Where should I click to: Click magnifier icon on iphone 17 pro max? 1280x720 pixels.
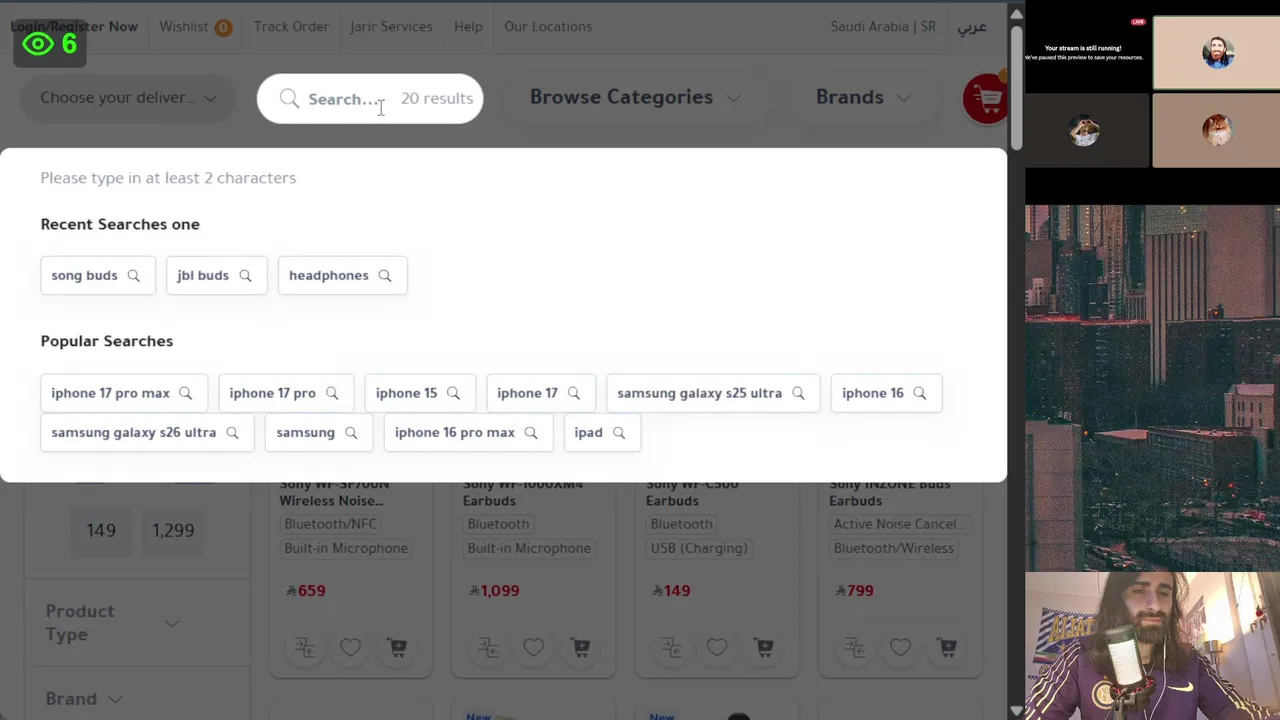click(185, 393)
